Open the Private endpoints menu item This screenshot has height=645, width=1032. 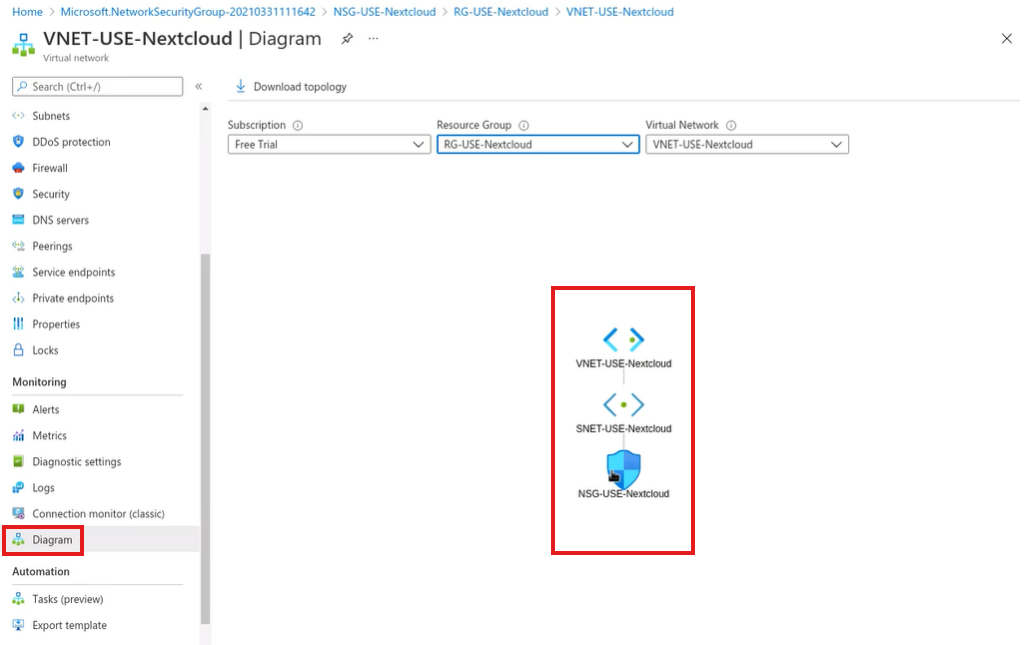[x=72, y=298]
